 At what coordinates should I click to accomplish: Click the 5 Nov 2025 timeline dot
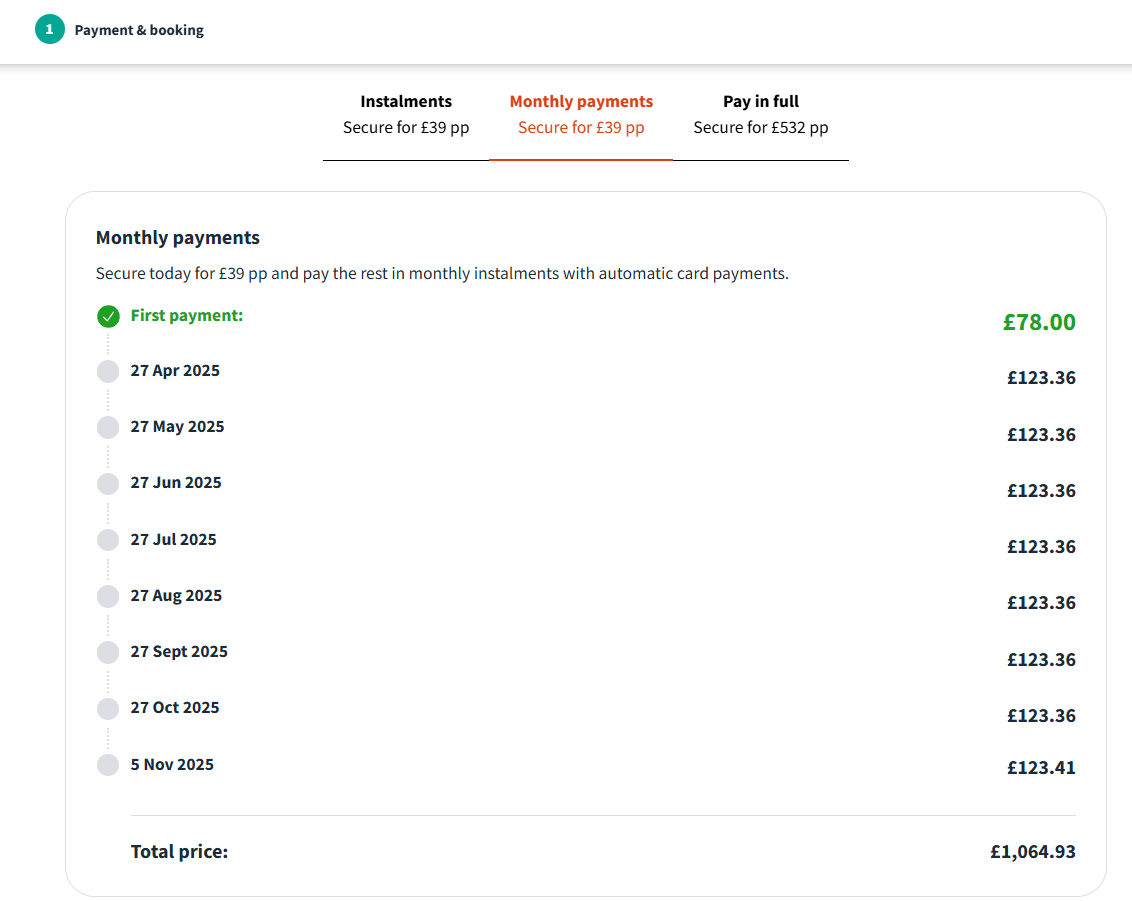108,765
